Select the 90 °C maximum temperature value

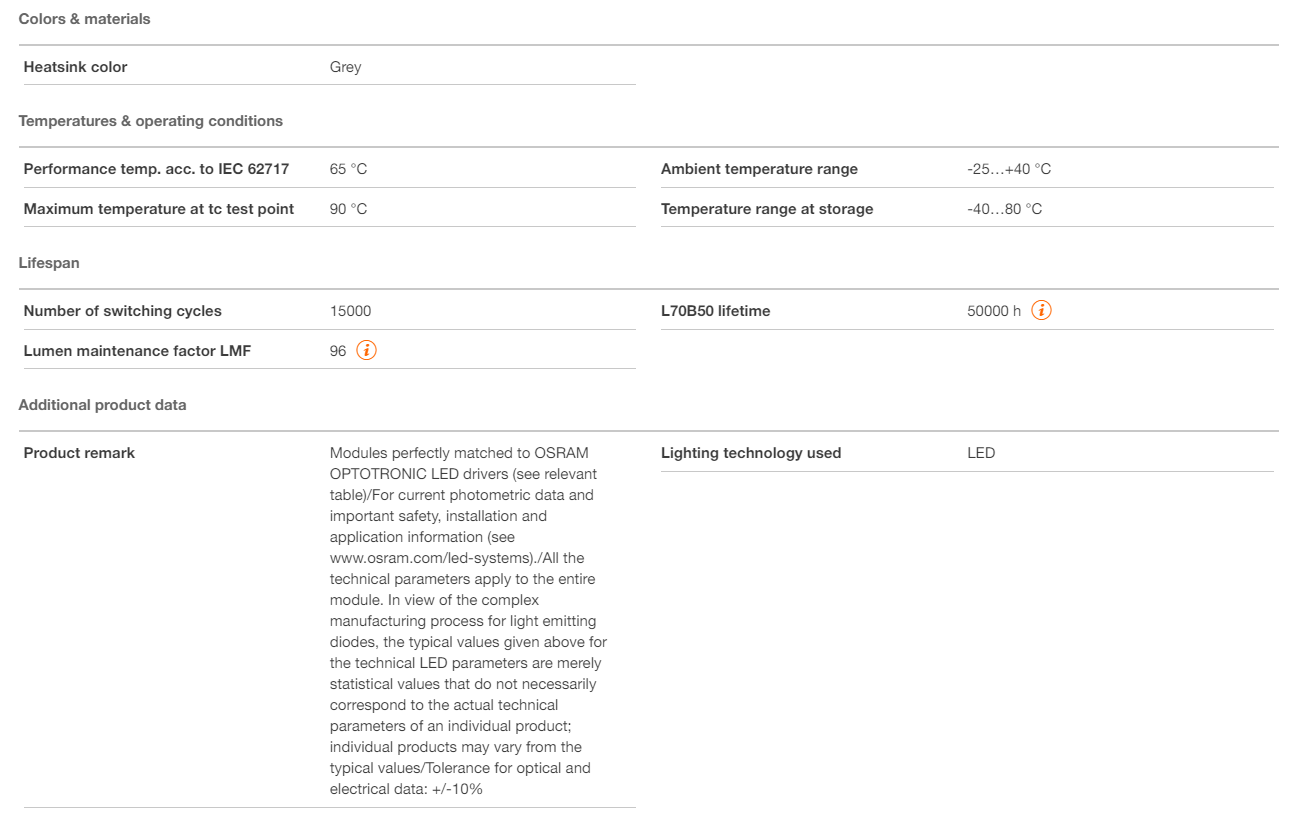348,209
